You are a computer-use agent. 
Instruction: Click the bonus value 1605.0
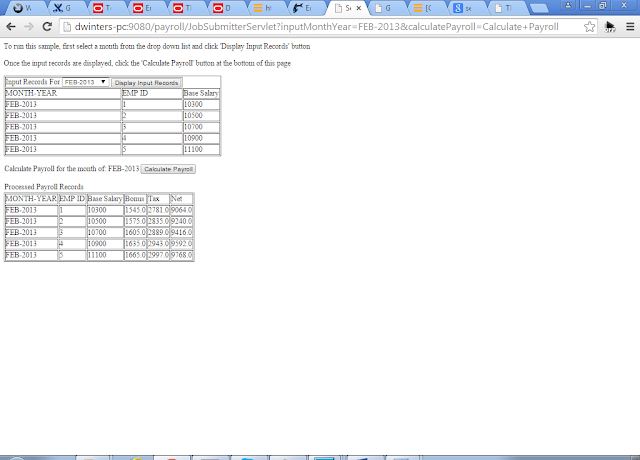point(135,233)
